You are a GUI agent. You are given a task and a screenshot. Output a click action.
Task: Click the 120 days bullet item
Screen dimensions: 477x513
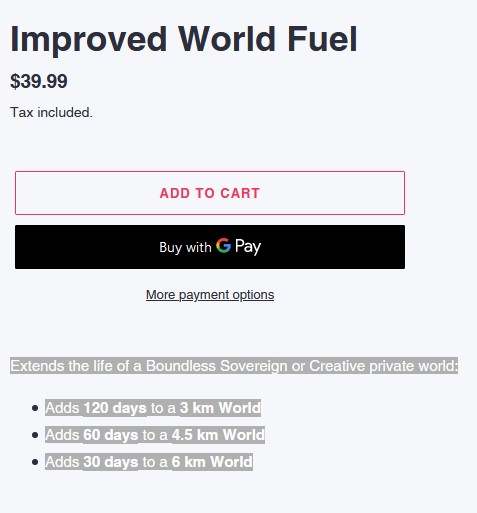pos(153,408)
